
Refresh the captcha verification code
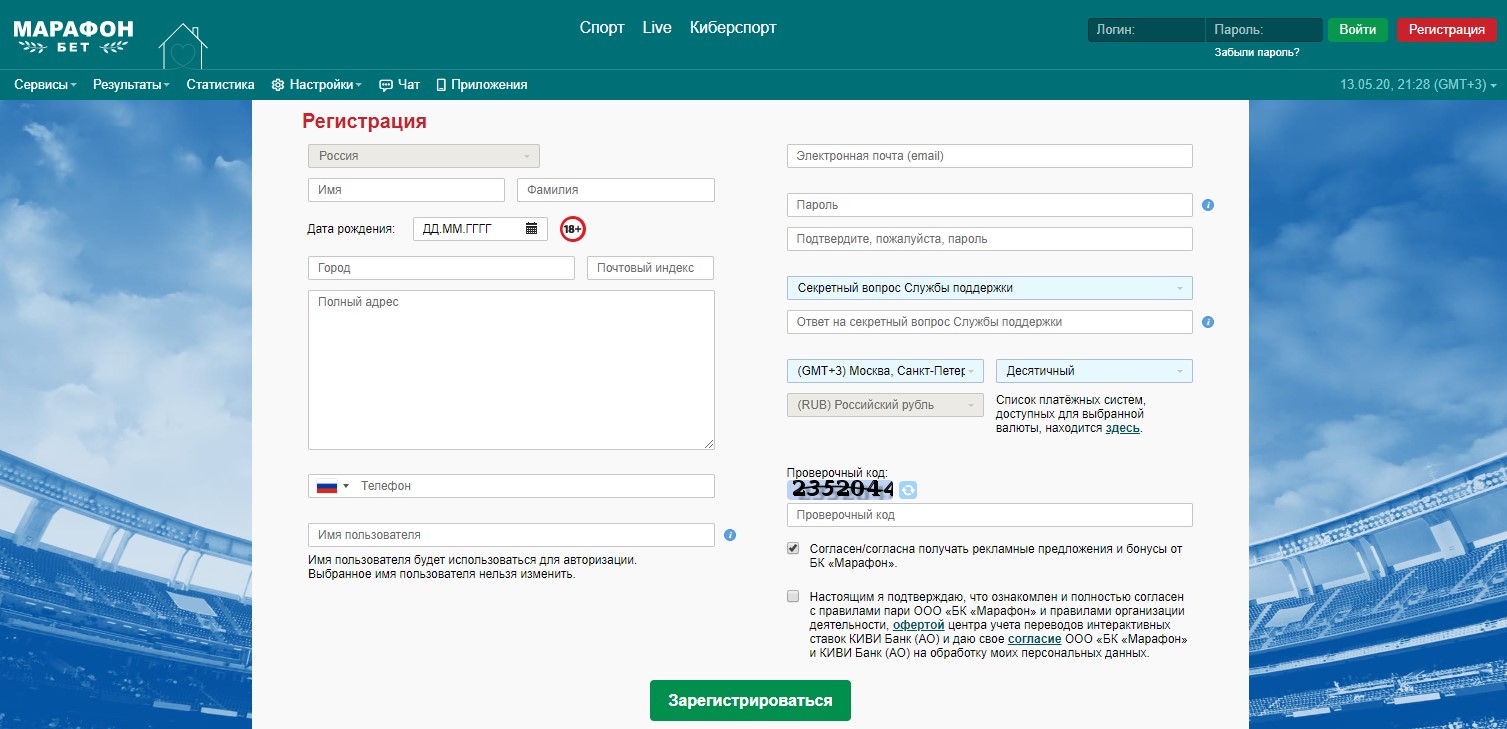[x=908, y=489]
